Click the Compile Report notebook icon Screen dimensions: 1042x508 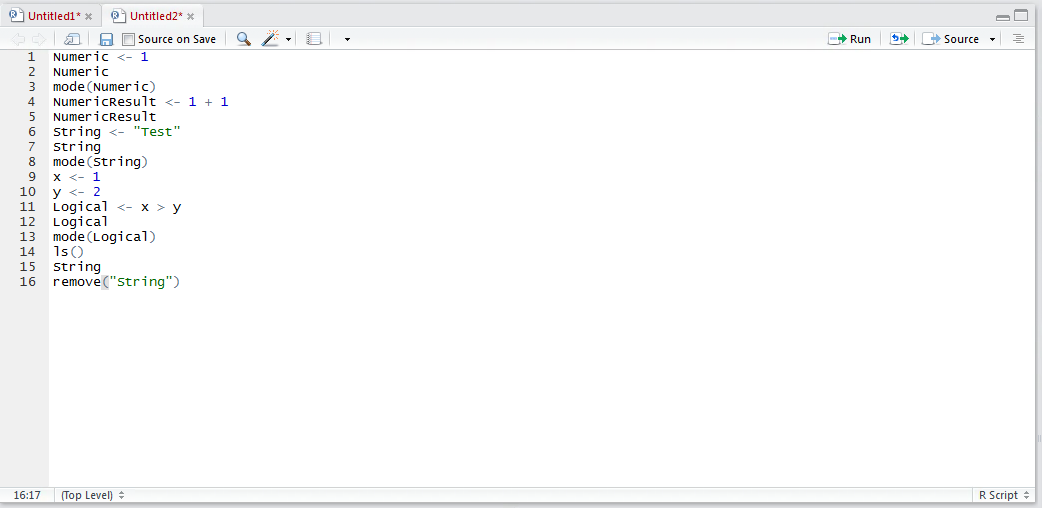[314, 39]
